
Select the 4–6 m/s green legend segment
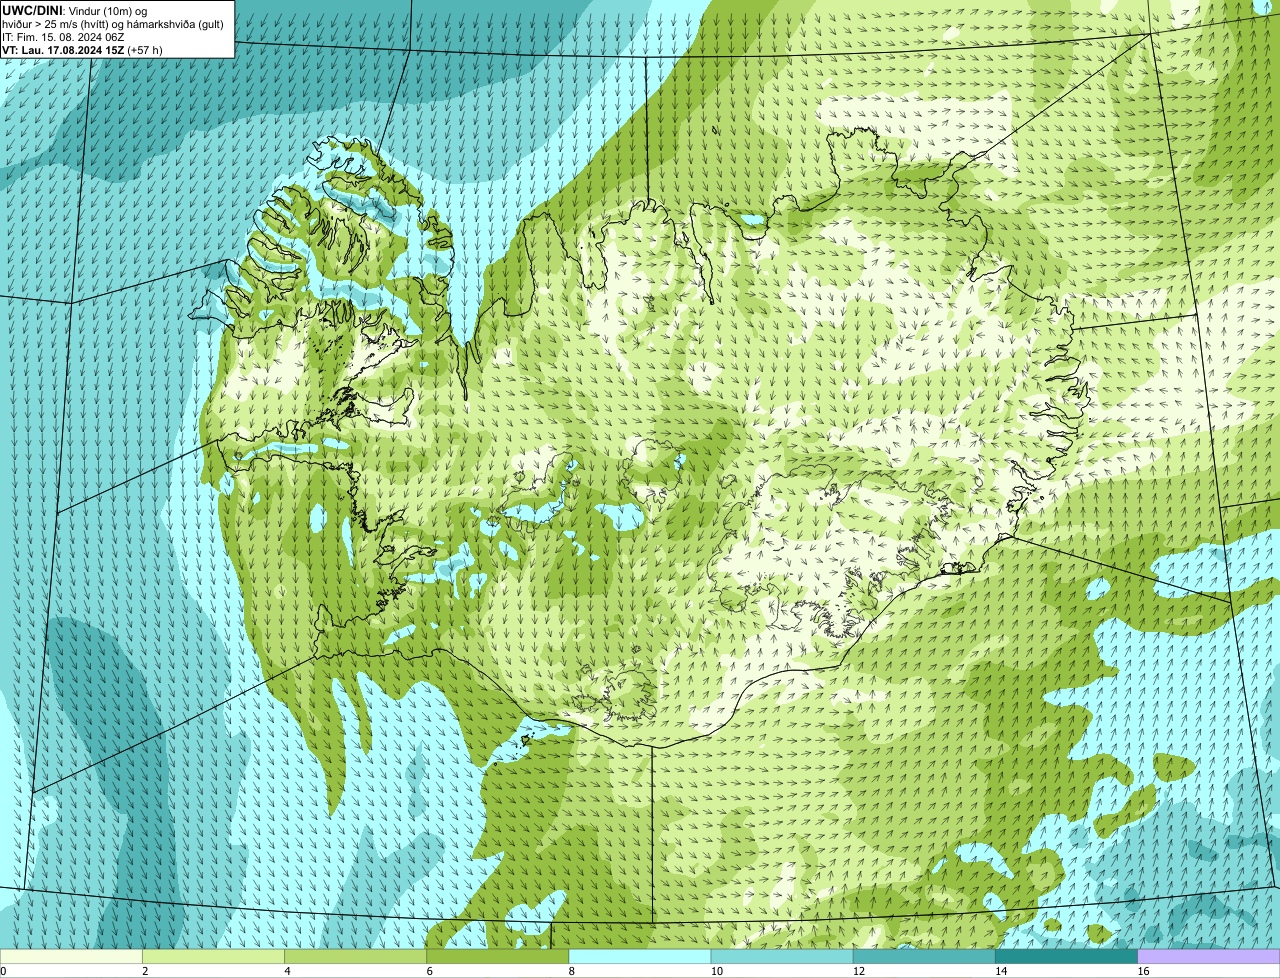pyautogui.click(x=355, y=956)
